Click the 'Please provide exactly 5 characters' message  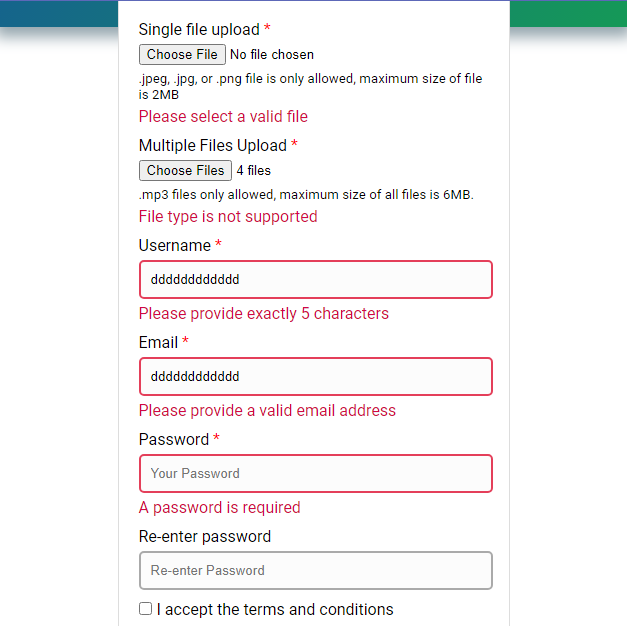click(x=264, y=314)
